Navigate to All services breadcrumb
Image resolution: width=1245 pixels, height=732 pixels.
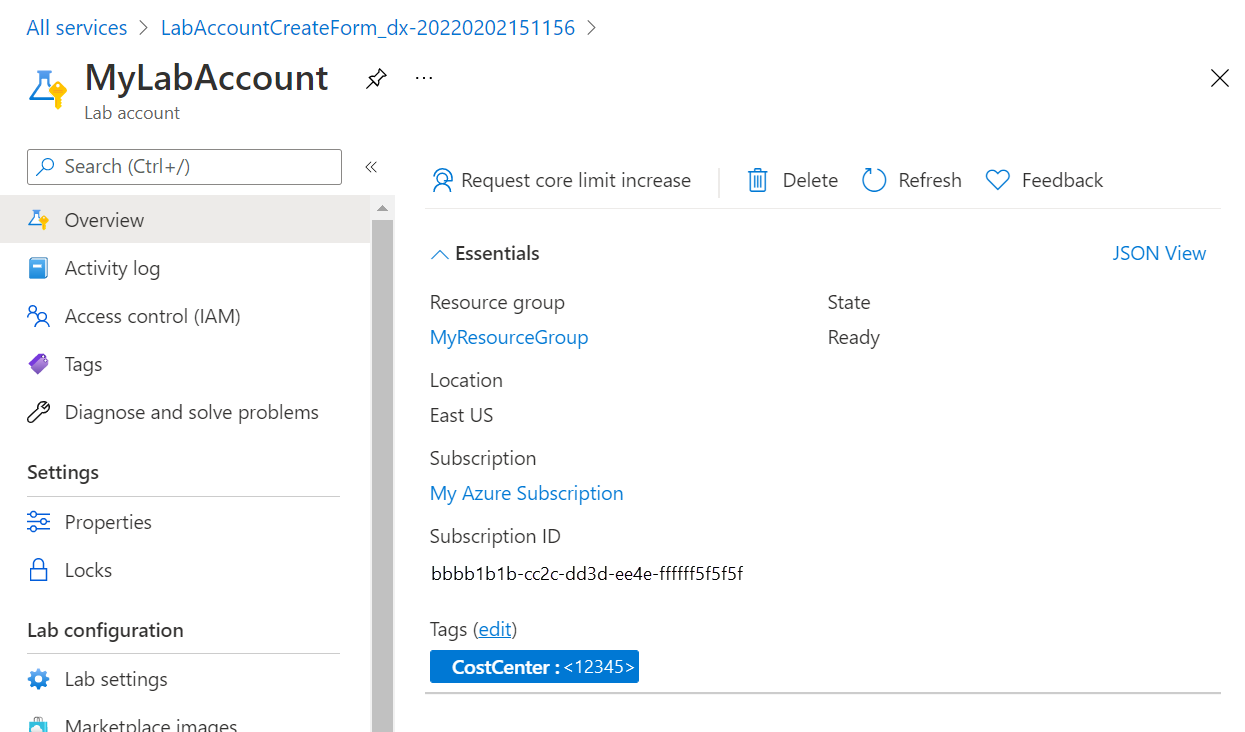[76, 27]
